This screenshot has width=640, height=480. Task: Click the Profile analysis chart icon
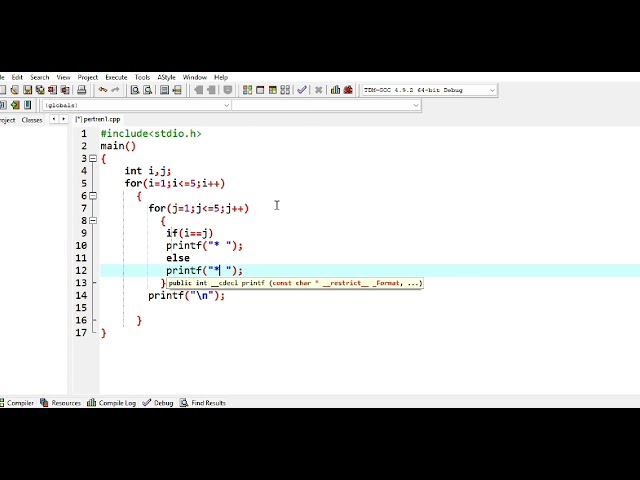coord(335,90)
